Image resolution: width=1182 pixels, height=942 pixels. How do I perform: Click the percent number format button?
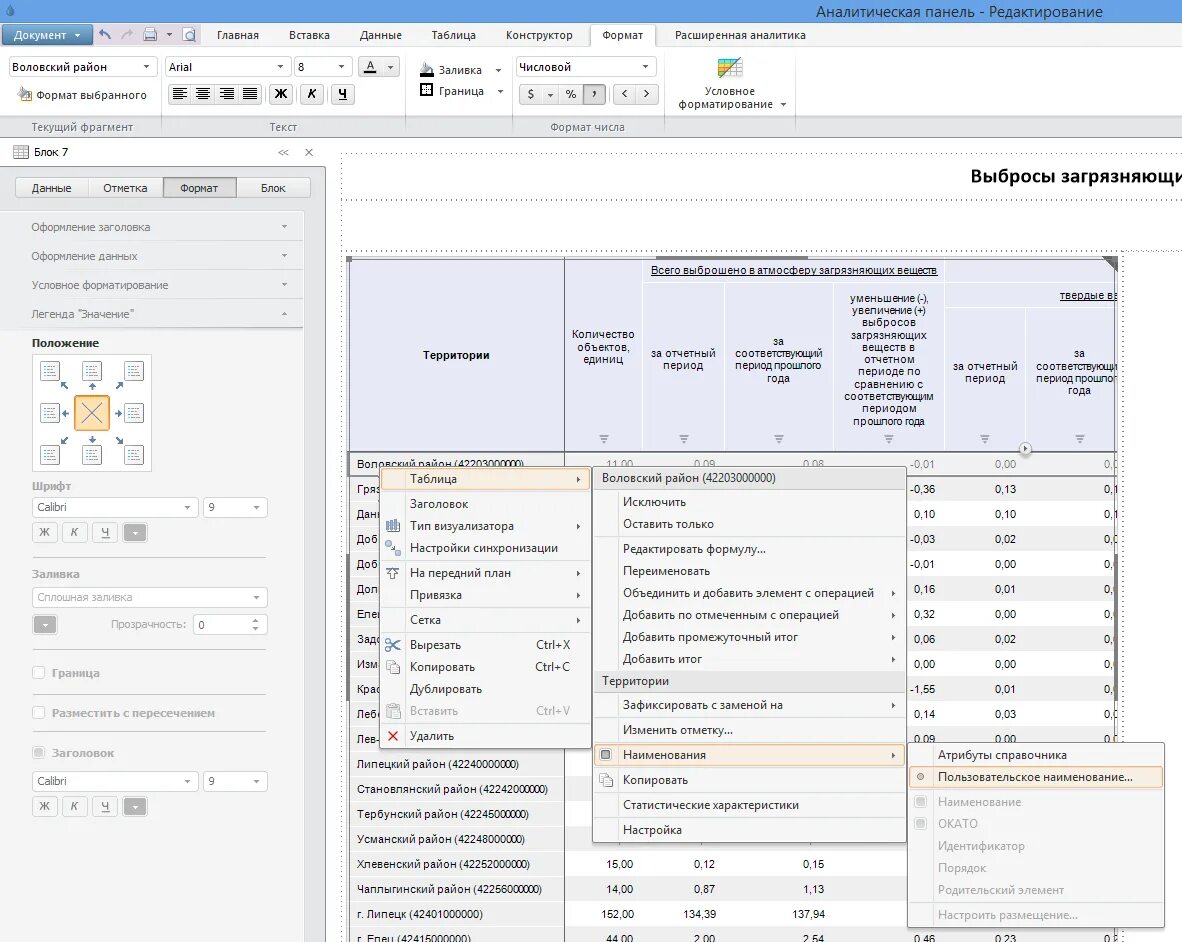point(570,94)
